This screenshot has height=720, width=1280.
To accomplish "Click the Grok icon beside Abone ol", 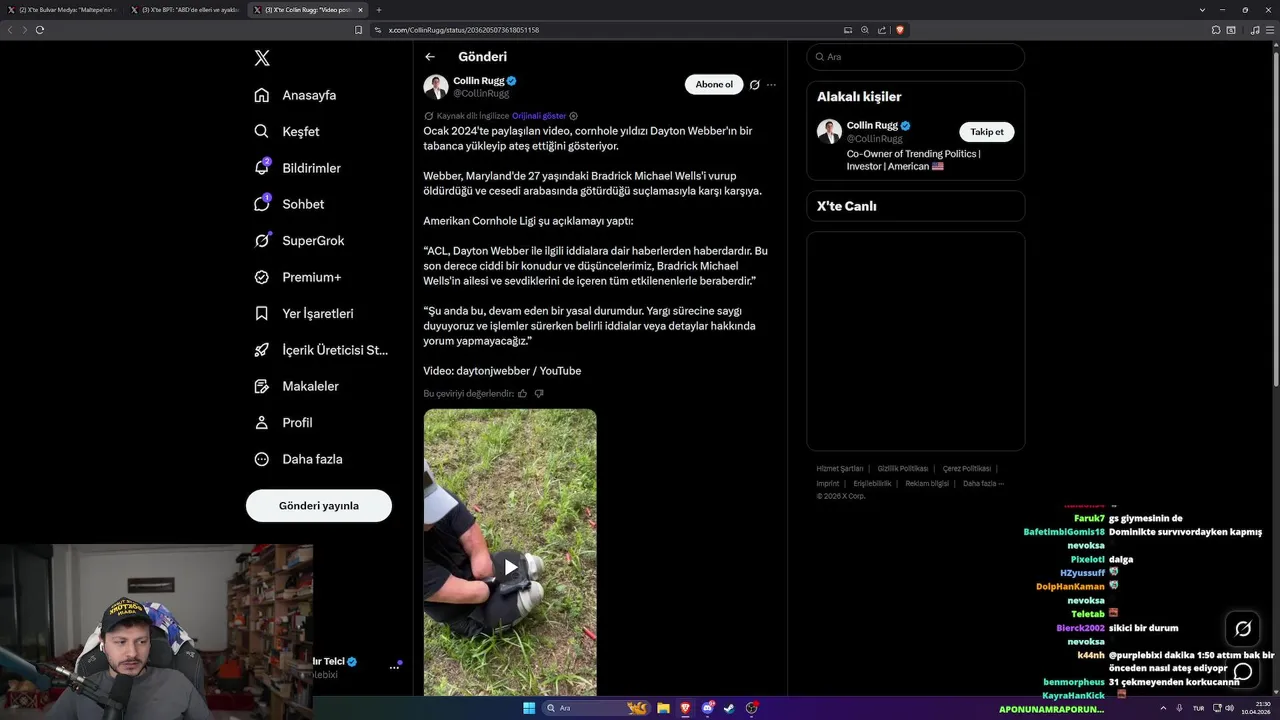I will pyautogui.click(x=755, y=85).
